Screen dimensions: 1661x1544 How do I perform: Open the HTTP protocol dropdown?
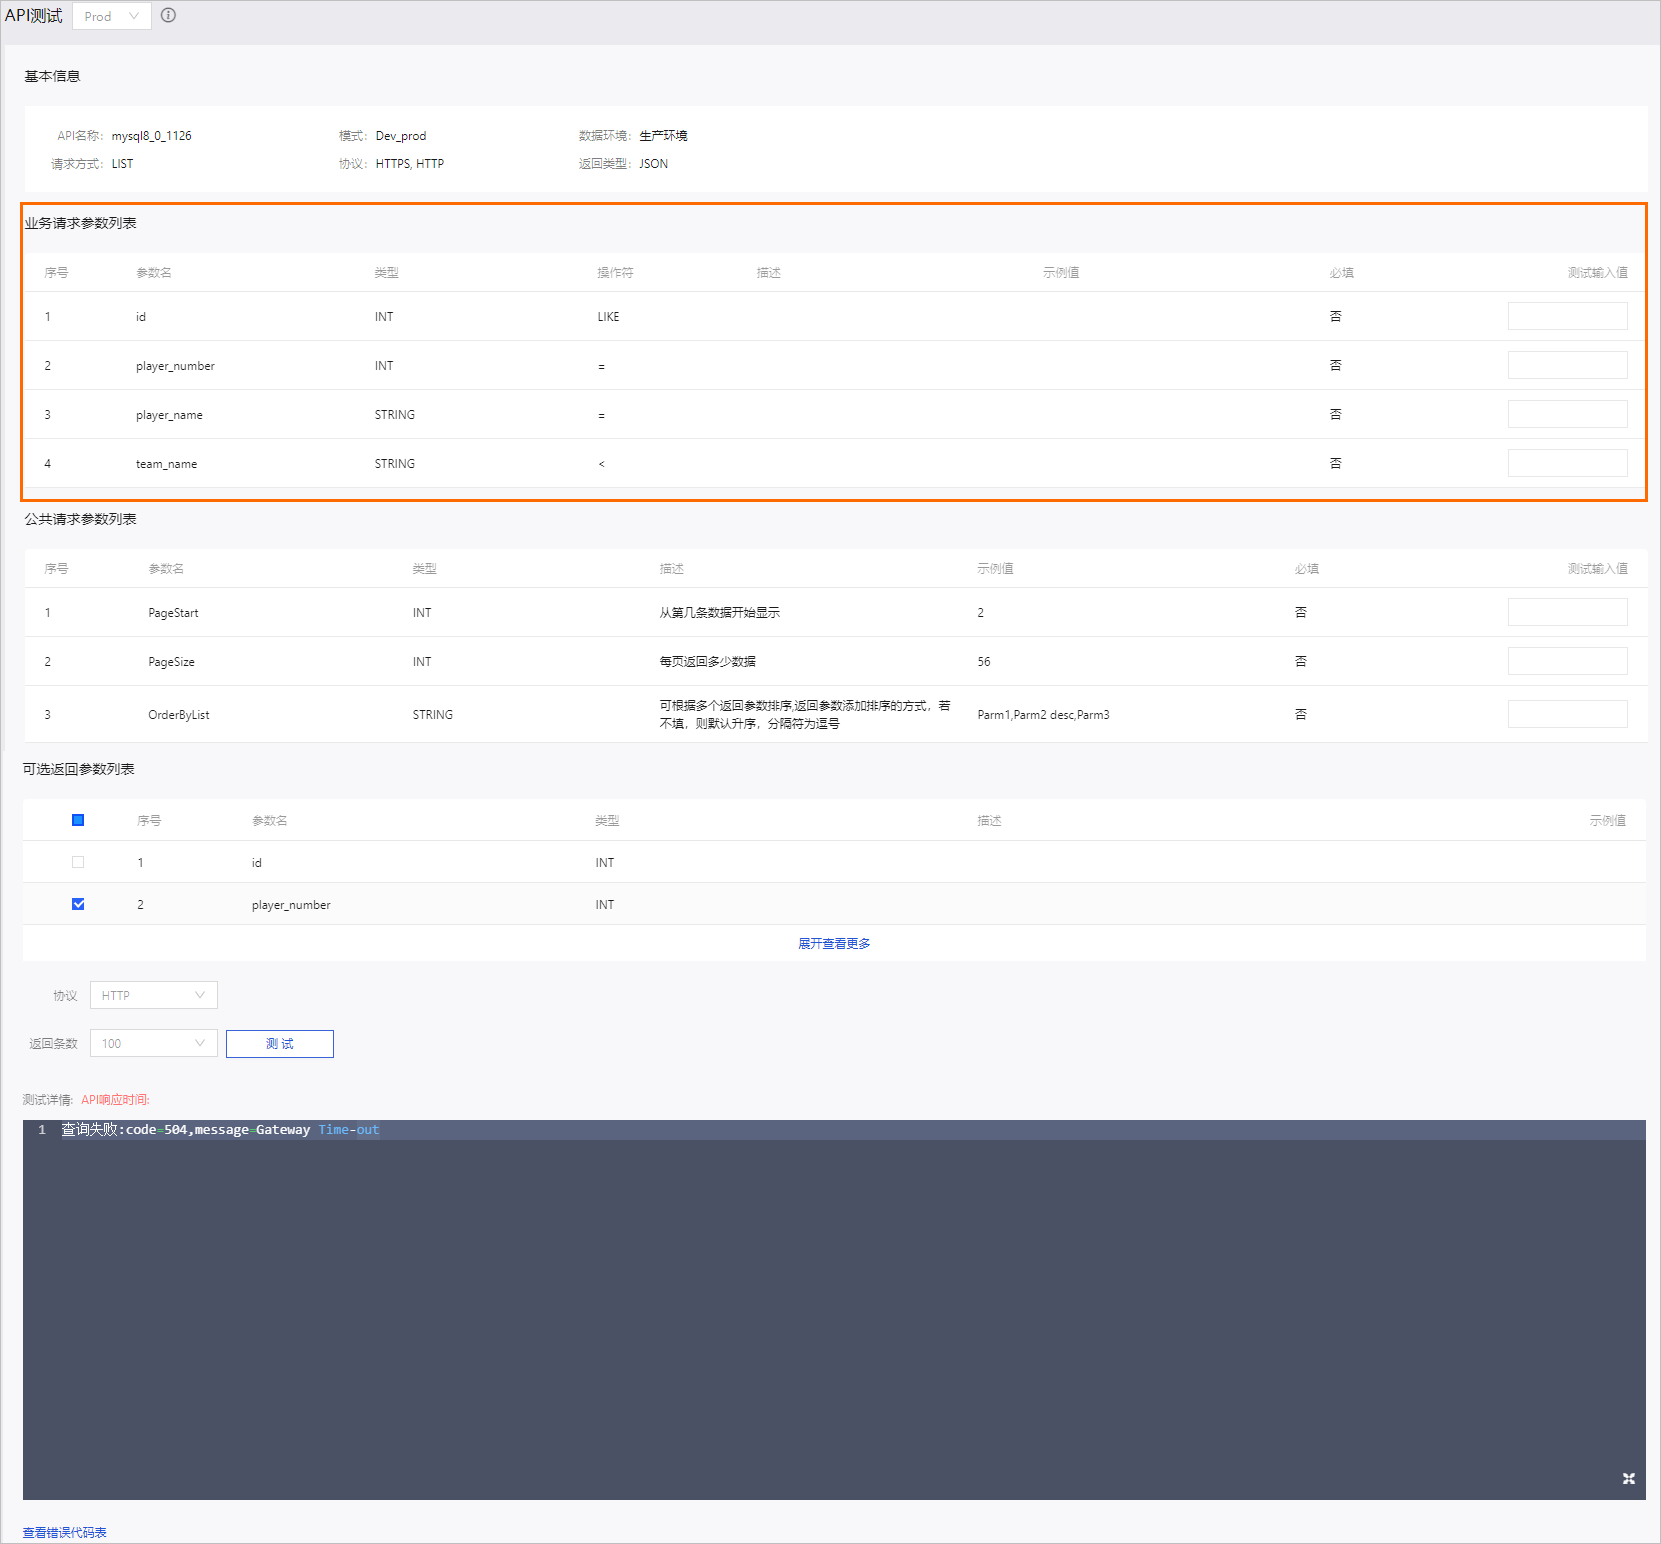point(154,995)
